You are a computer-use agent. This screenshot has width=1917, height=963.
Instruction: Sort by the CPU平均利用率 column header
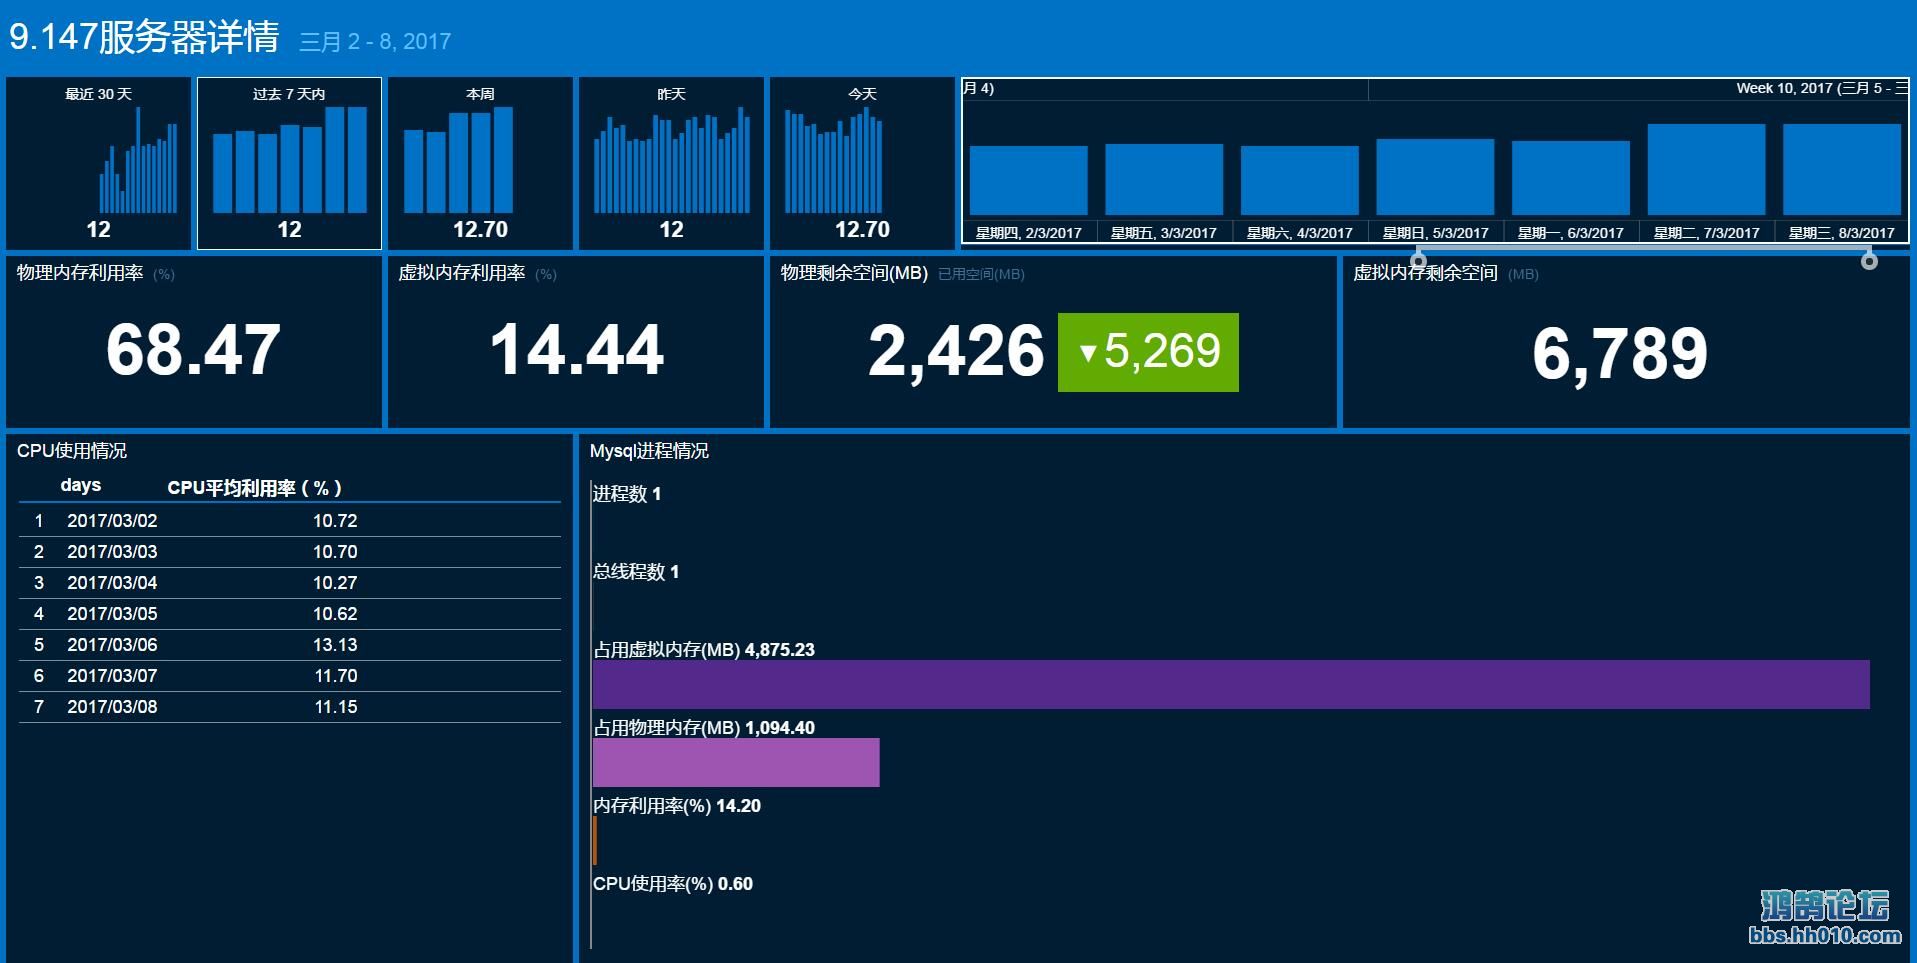point(254,488)
